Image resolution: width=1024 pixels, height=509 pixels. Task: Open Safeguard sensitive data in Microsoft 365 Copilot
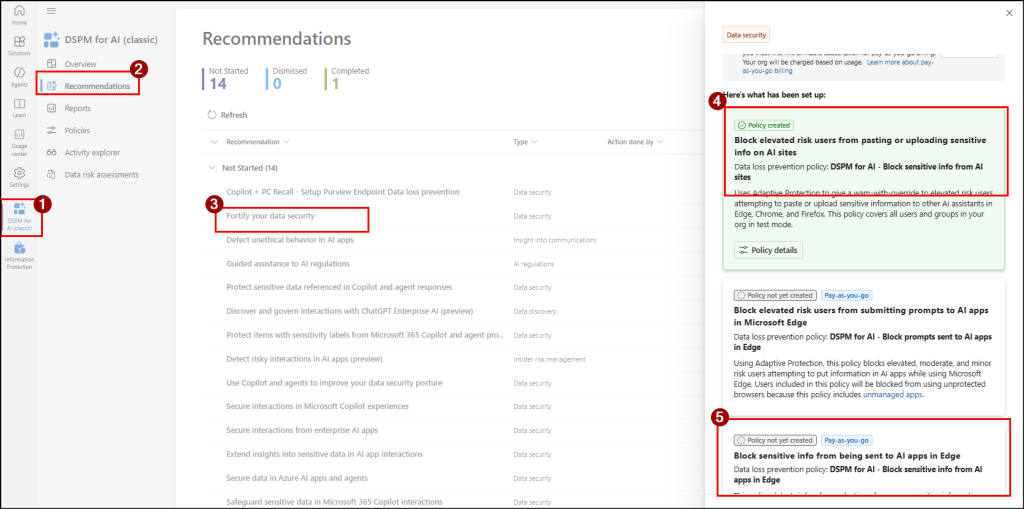(334, 502)
